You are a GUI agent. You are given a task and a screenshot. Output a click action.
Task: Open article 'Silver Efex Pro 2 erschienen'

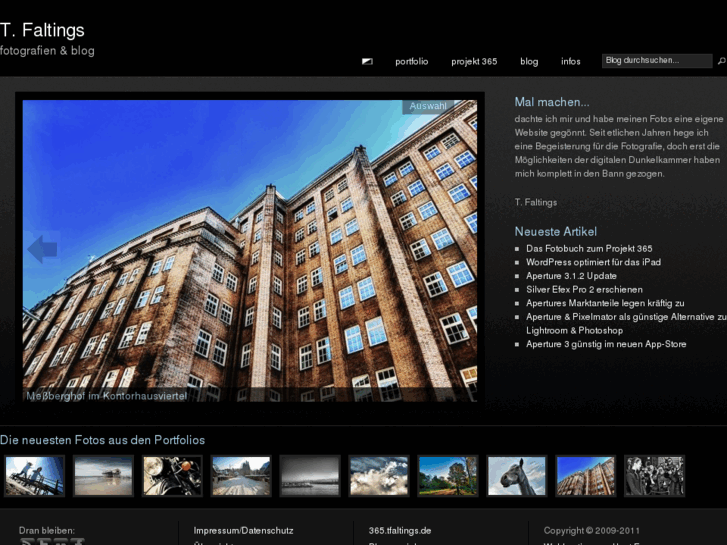pos(584,289)
